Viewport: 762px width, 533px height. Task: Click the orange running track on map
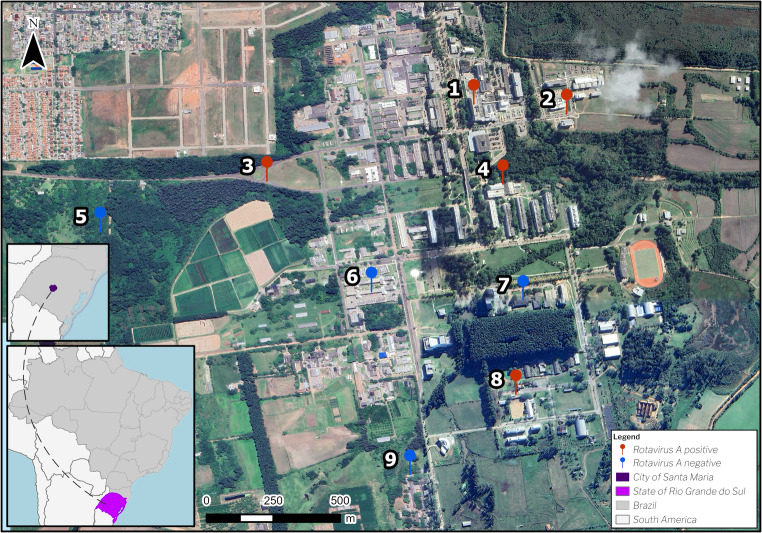point(646,264)
